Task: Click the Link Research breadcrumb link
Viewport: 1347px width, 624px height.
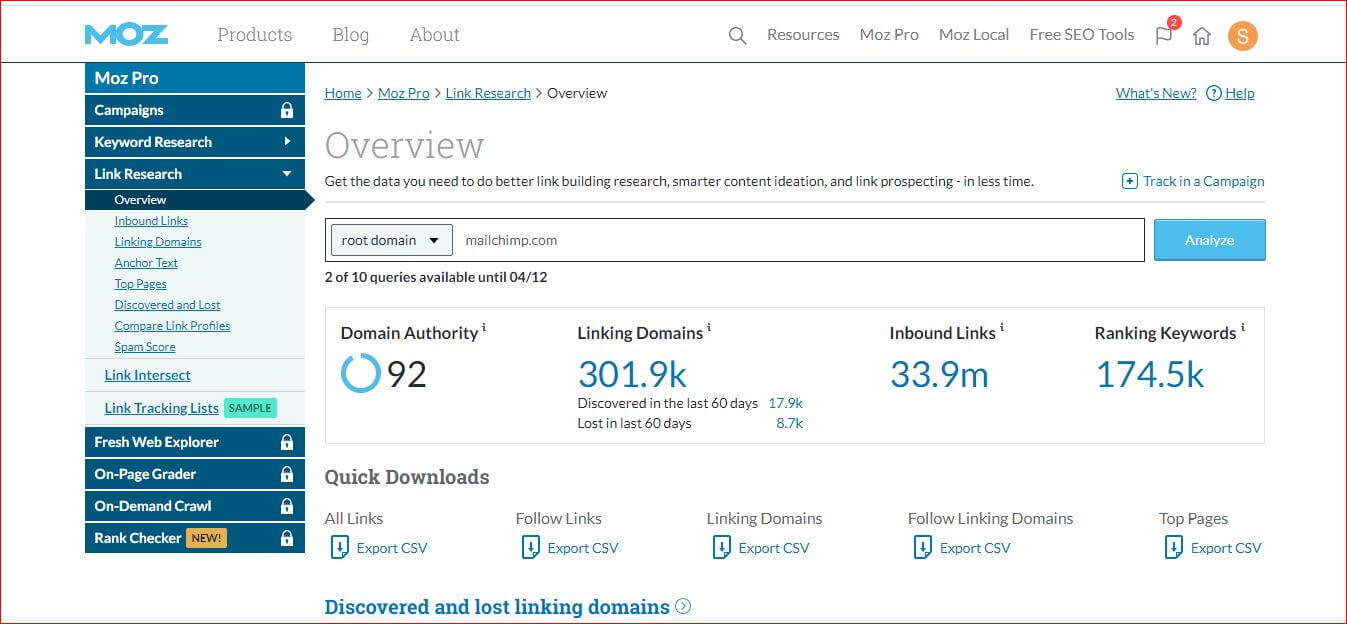Action: 488,93
